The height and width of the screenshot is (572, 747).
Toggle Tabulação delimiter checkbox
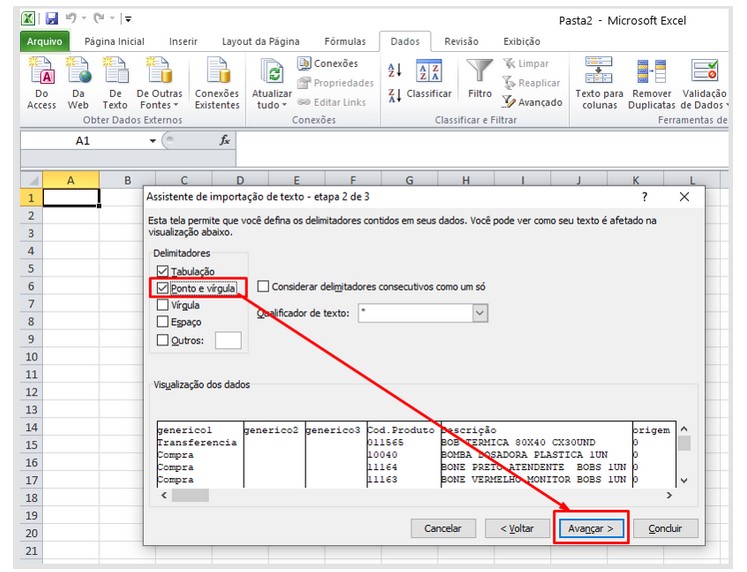coord(162,271)
